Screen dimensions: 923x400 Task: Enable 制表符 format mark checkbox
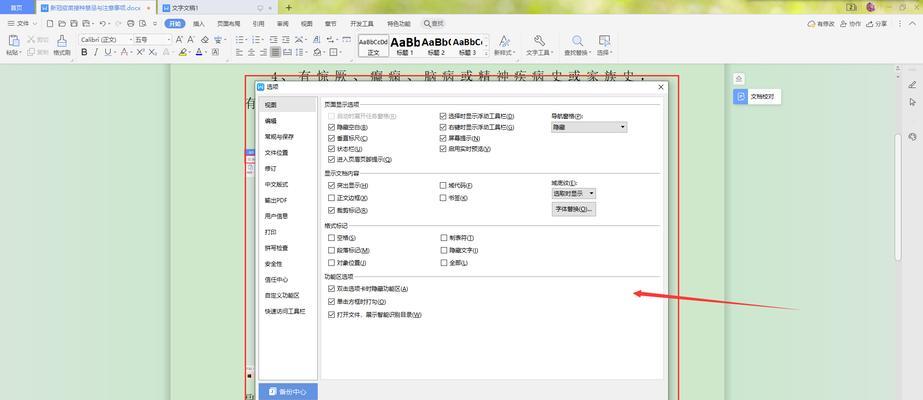click(444, 238)
